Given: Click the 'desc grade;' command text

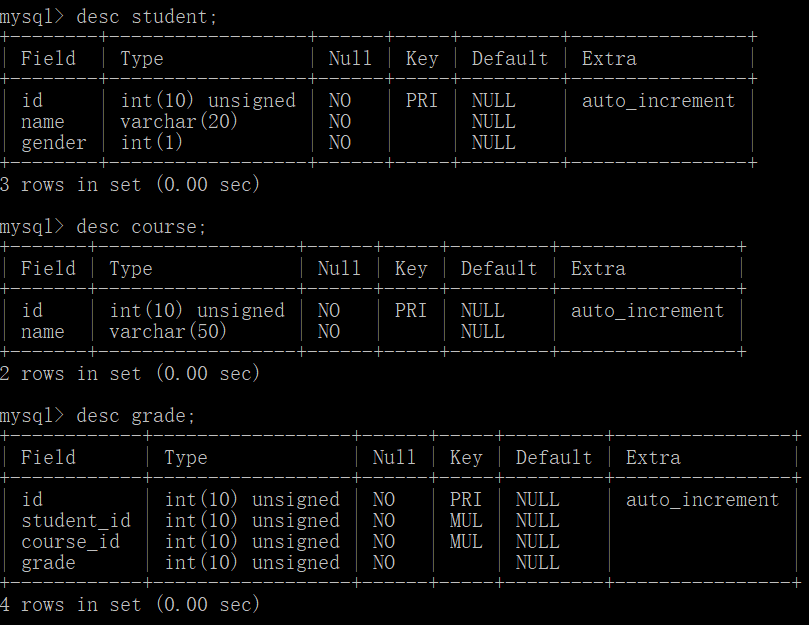Looking at the screenshot, I should pos(136,416).
